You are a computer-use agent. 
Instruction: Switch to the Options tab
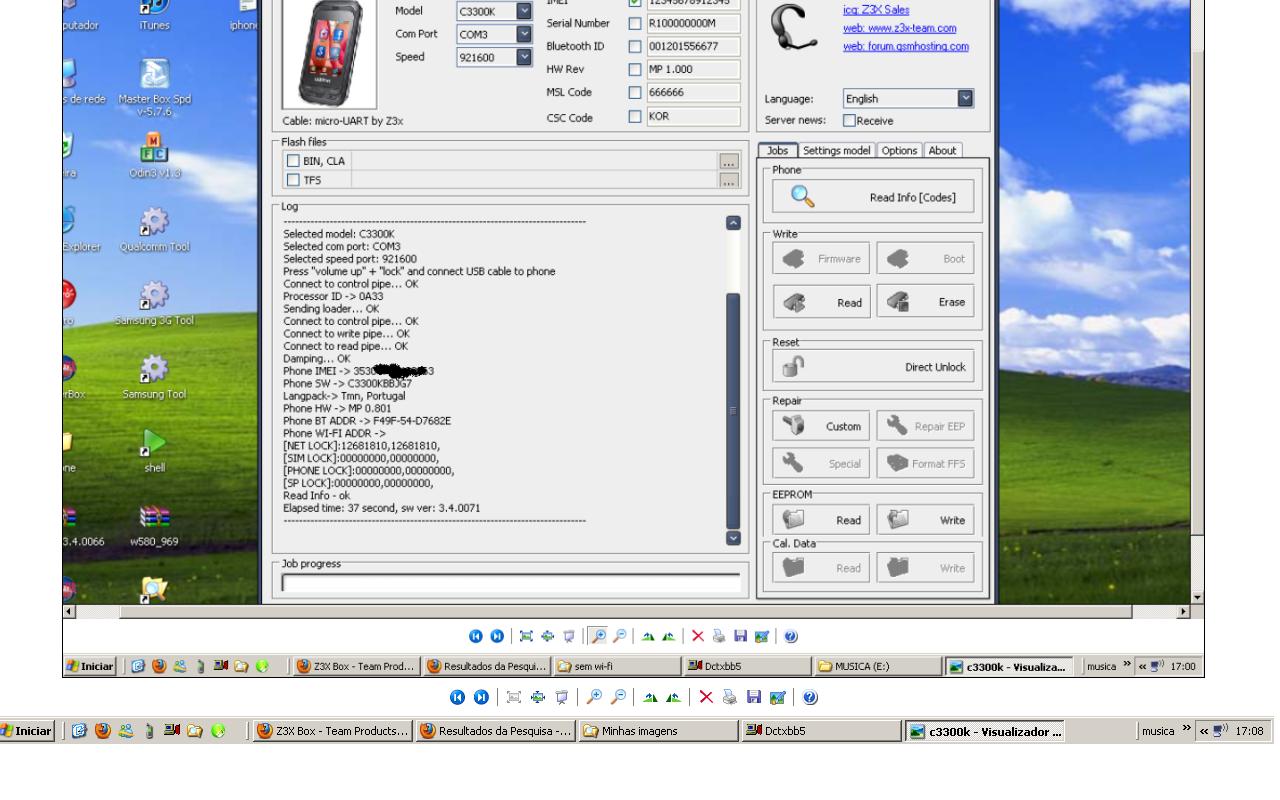[x=899, y=150]
